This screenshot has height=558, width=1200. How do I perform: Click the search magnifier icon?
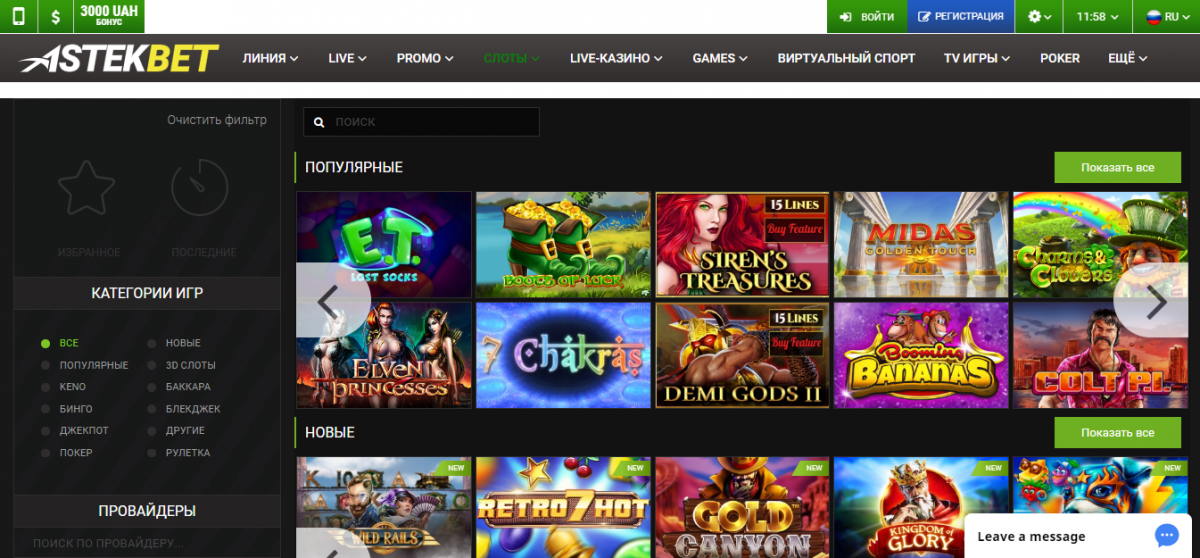pyautogui.click(x=319, y=122)
